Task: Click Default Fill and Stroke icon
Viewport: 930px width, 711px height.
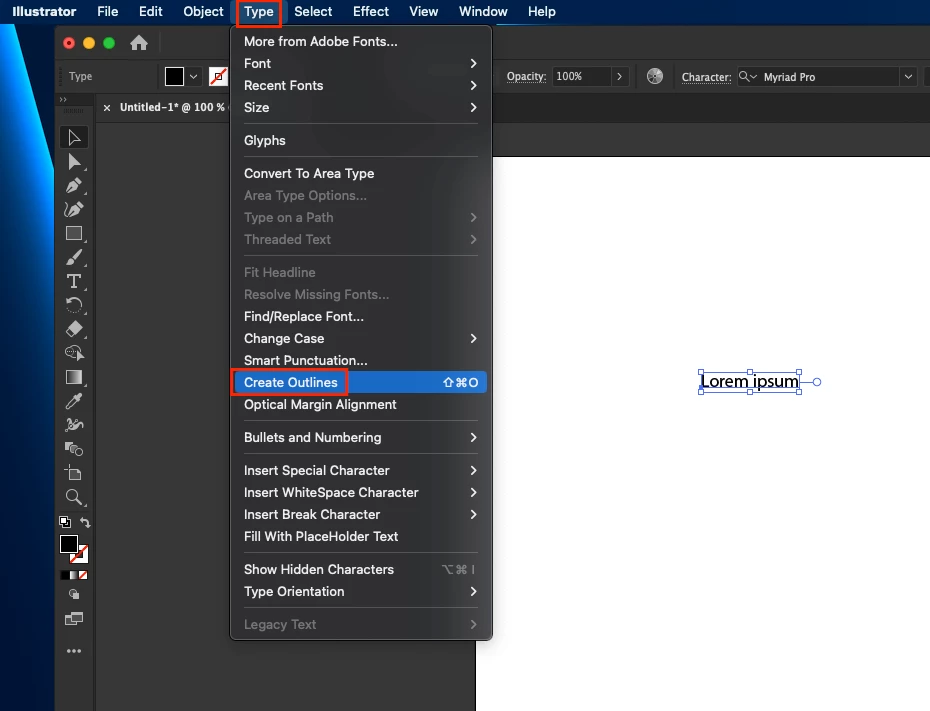Action: coord(65,522)
